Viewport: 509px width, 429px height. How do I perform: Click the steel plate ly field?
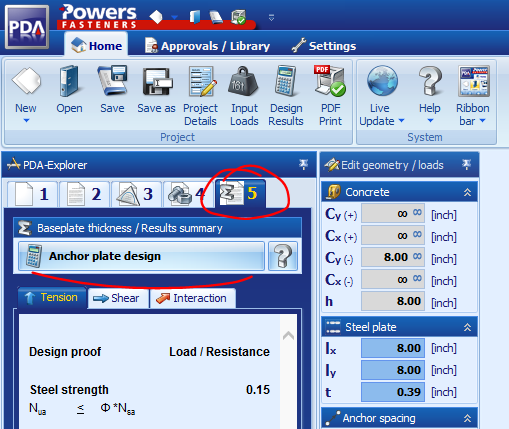tap(393, 370)
